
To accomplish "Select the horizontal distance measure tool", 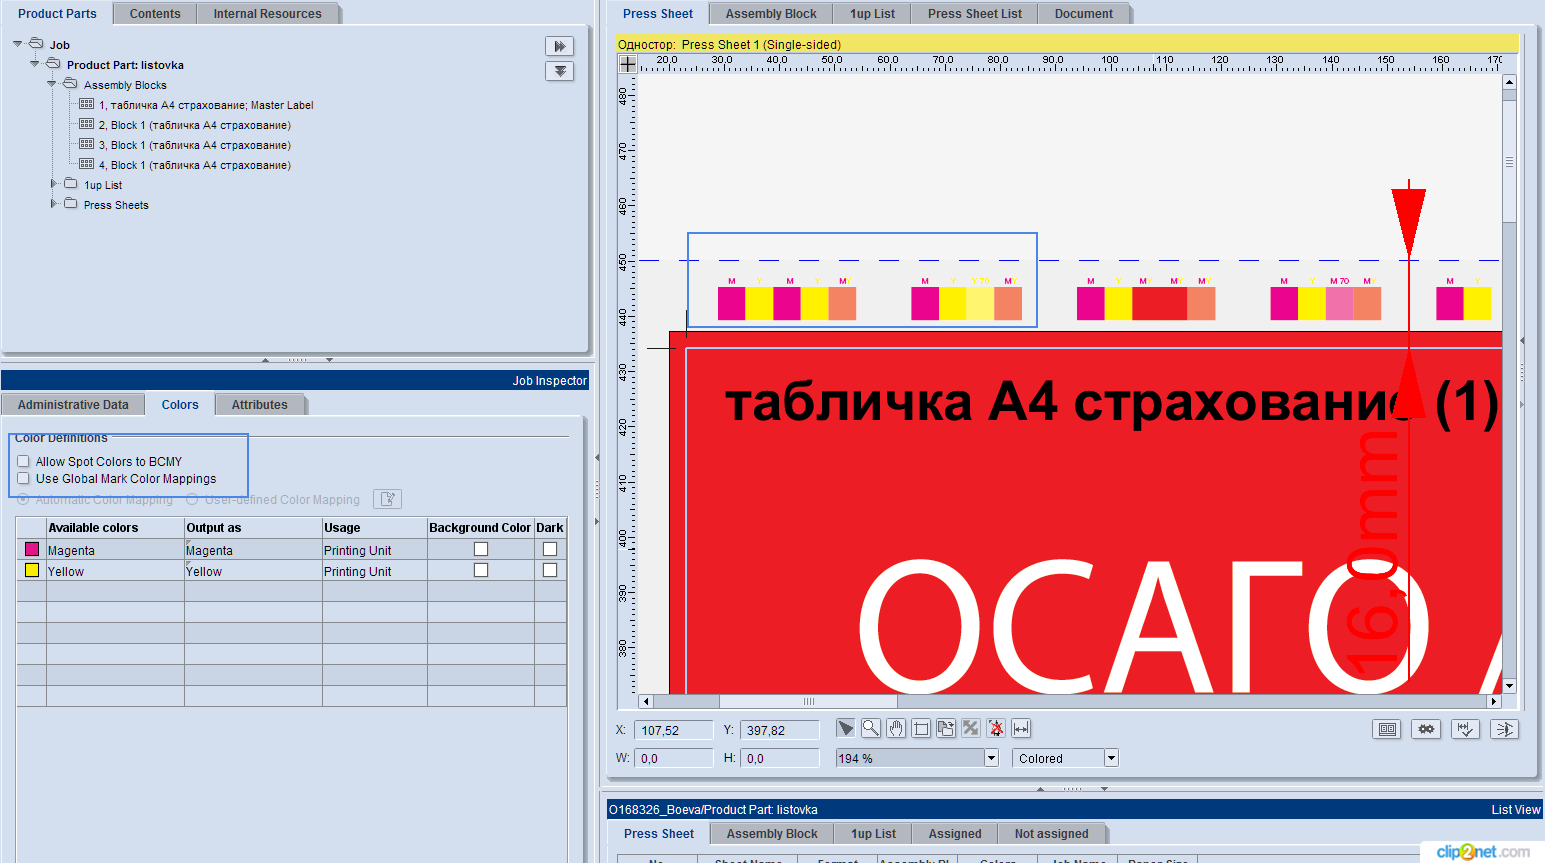I will click(x=1021, y=729).
